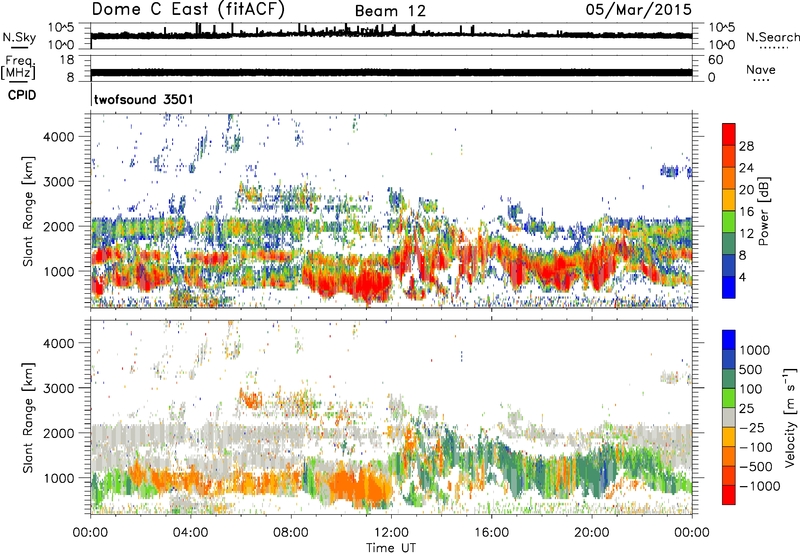
Task: Click the '16:00' time axis label
Action: (491, 533)
